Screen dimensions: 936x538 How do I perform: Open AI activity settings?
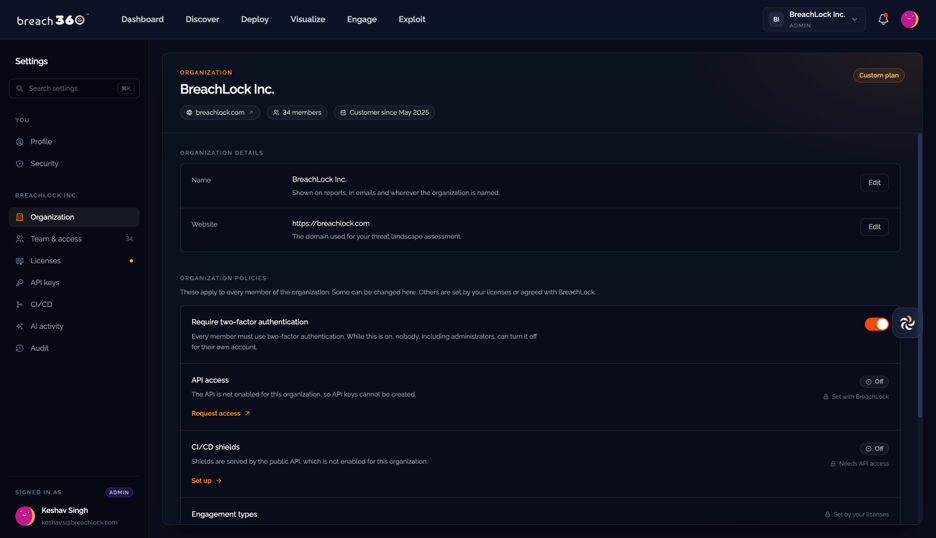(74, 326)
